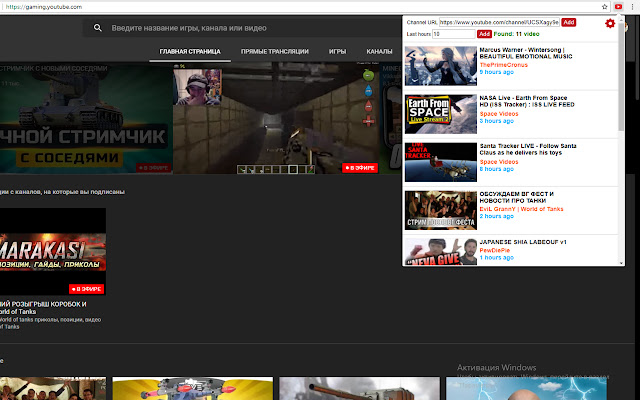Switch to ГЛАВНАЯ СТРАНИЦА tab

pos(190,51)
